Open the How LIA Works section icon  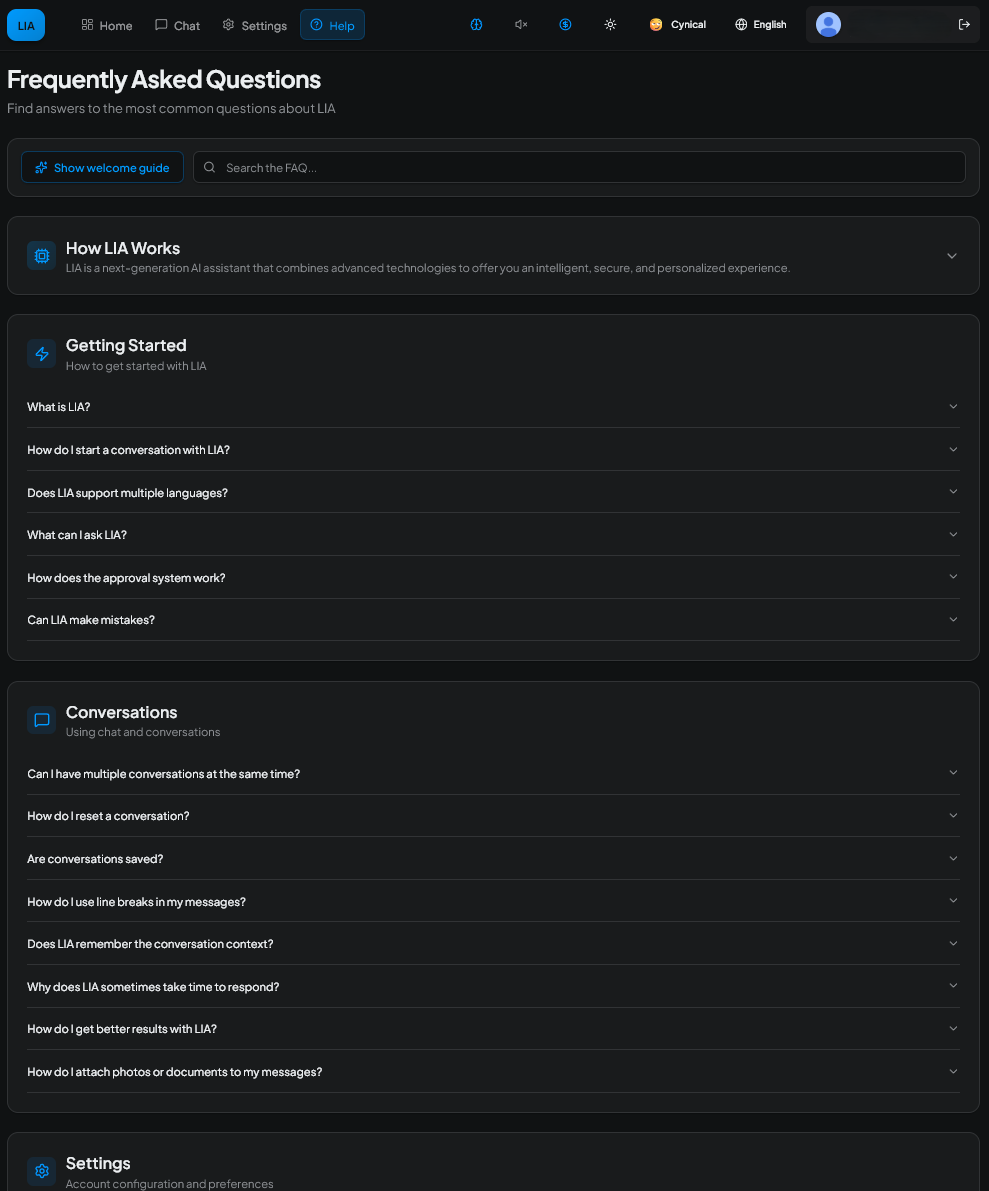[41, 255]
